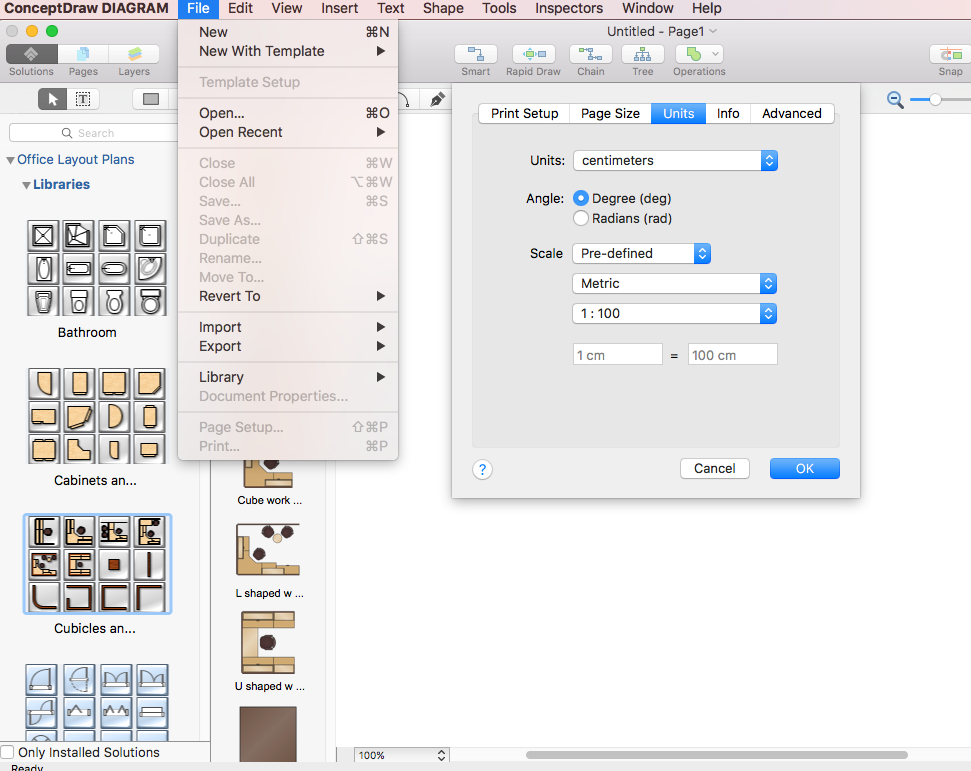971x771 pixels.
Task: Collapse the Libraries tree section
Action: click(x=26, y=185)
